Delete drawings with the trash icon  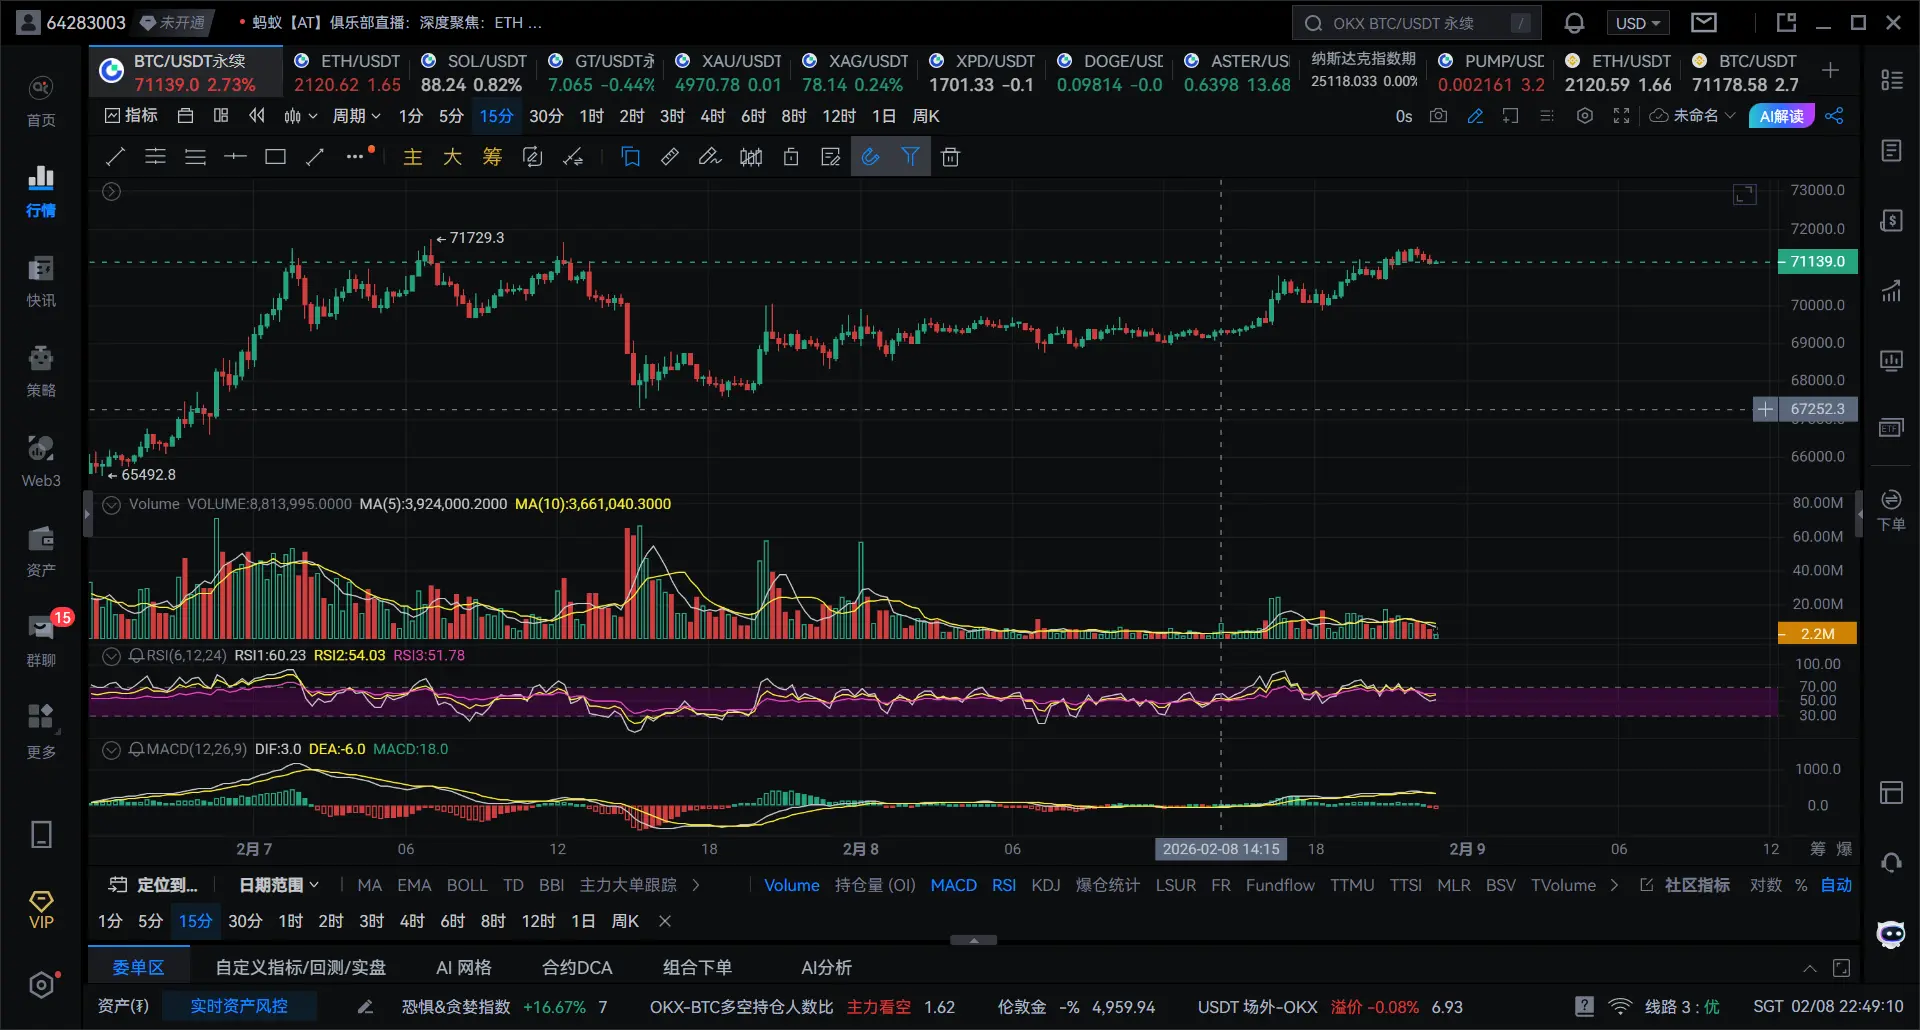tap(951, 157)
